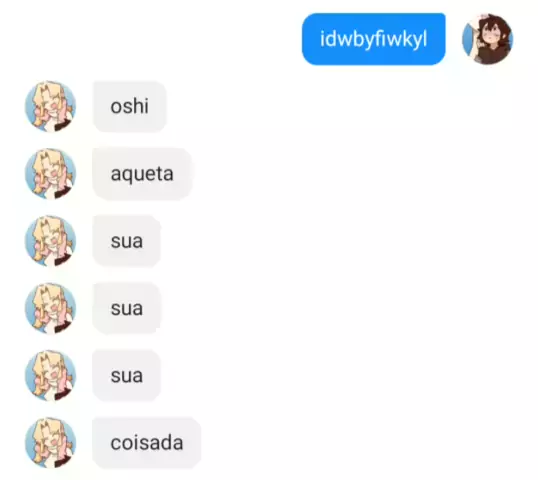This screenshot has height=480, width=538.
Task: Tap the third 'sua' message bubble
Action: pyautogui.click(x=127, y=375)
